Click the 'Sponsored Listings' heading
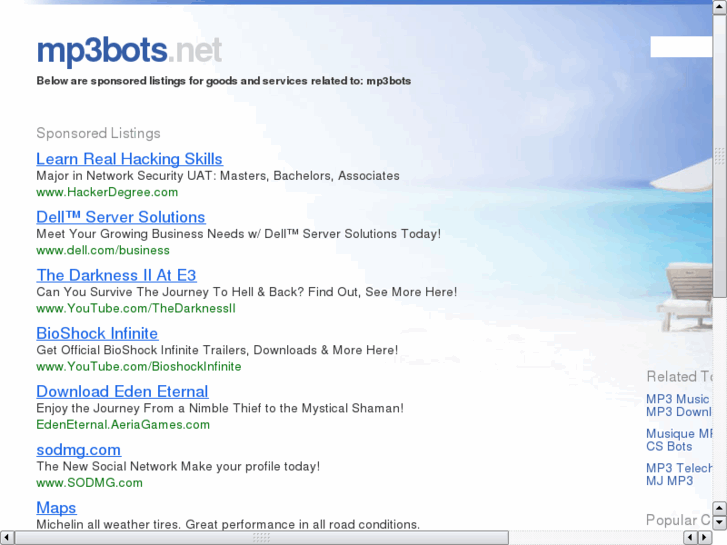This screenshot has height=545, width=727. click(x=98, y=134)
